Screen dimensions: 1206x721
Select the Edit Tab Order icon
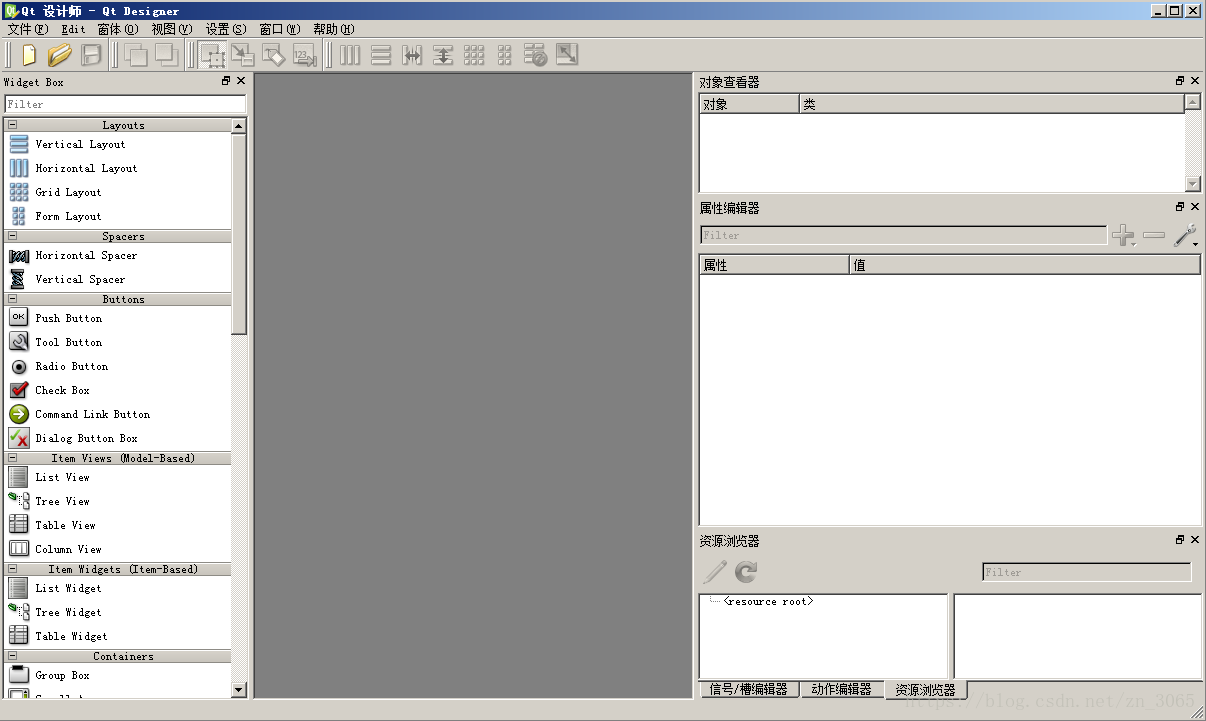(x=304, y=55)
